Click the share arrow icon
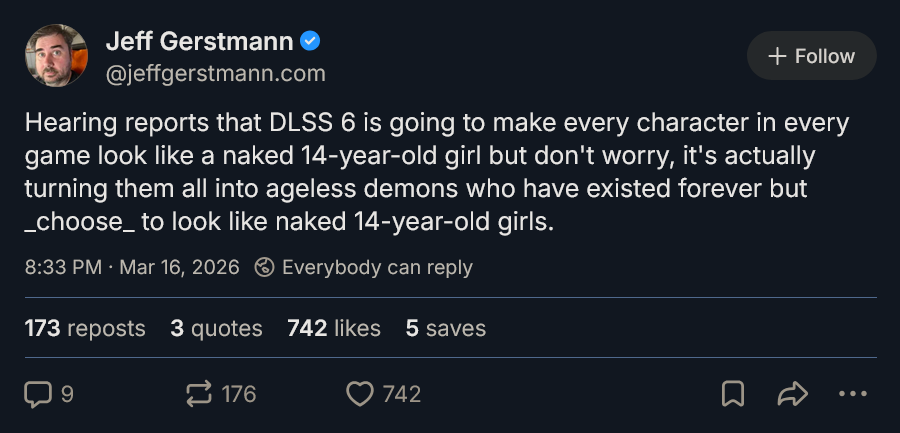This screenshot has width=900, height=433. [793, 394]
